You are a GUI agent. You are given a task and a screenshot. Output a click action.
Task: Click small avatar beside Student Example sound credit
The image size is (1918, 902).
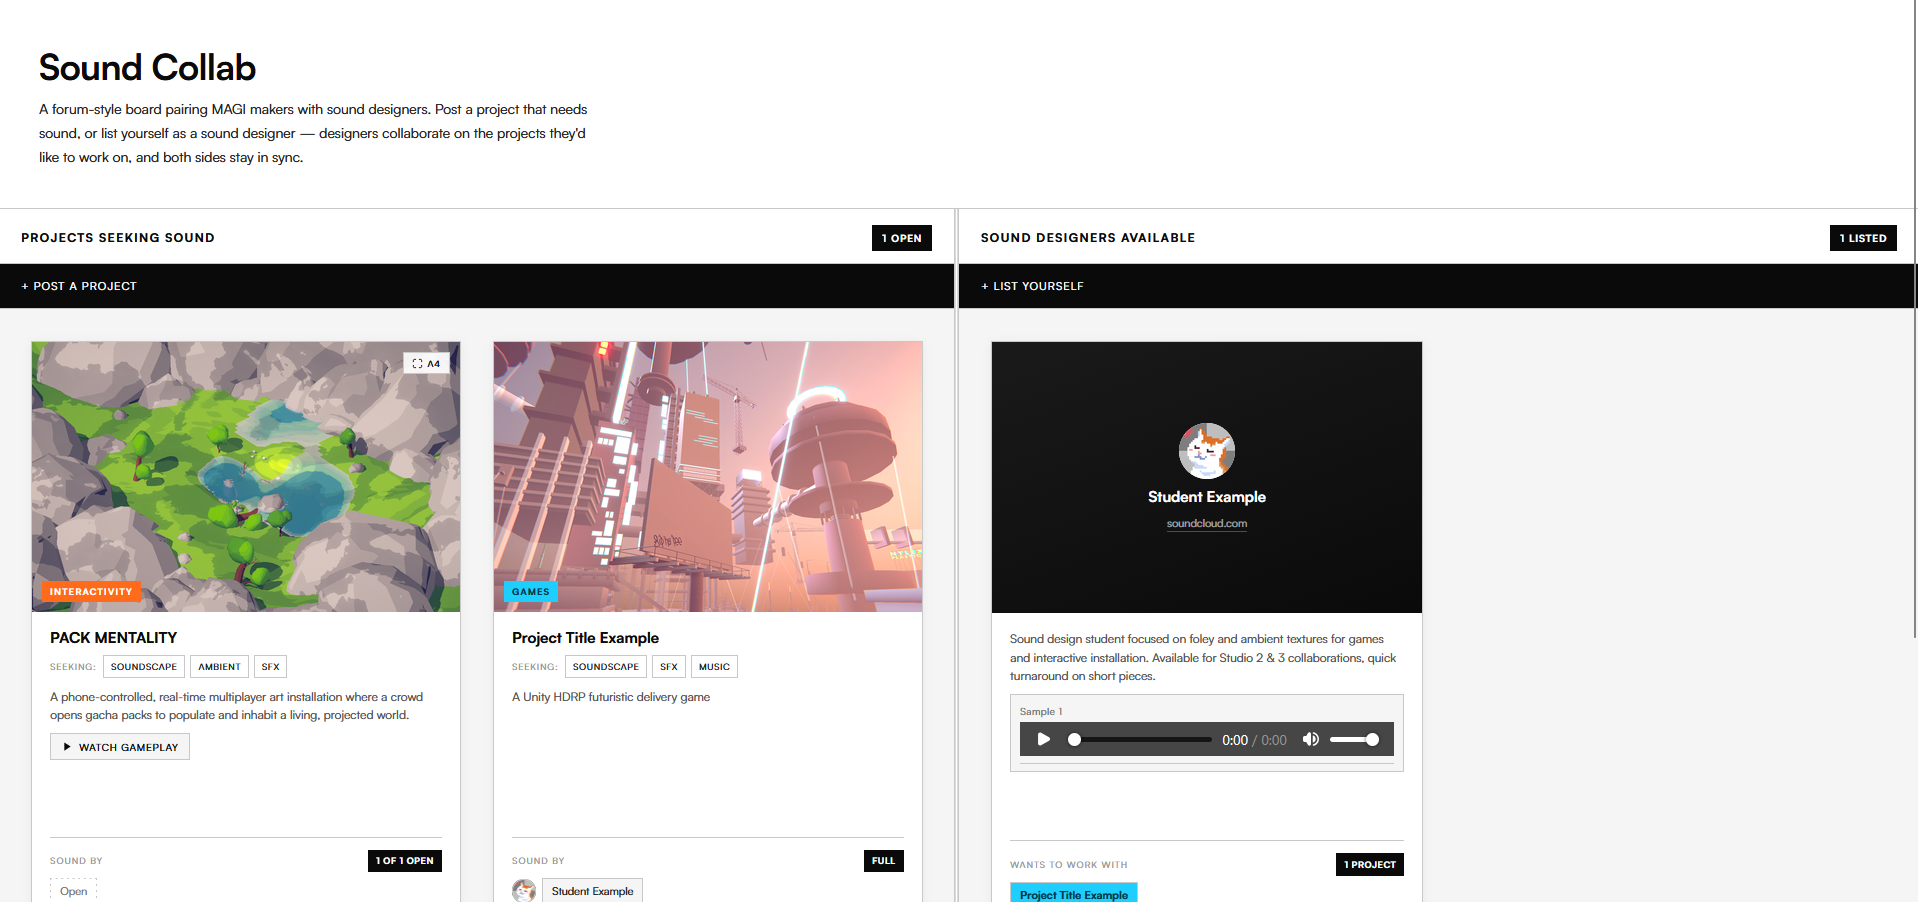pos(524,891)
